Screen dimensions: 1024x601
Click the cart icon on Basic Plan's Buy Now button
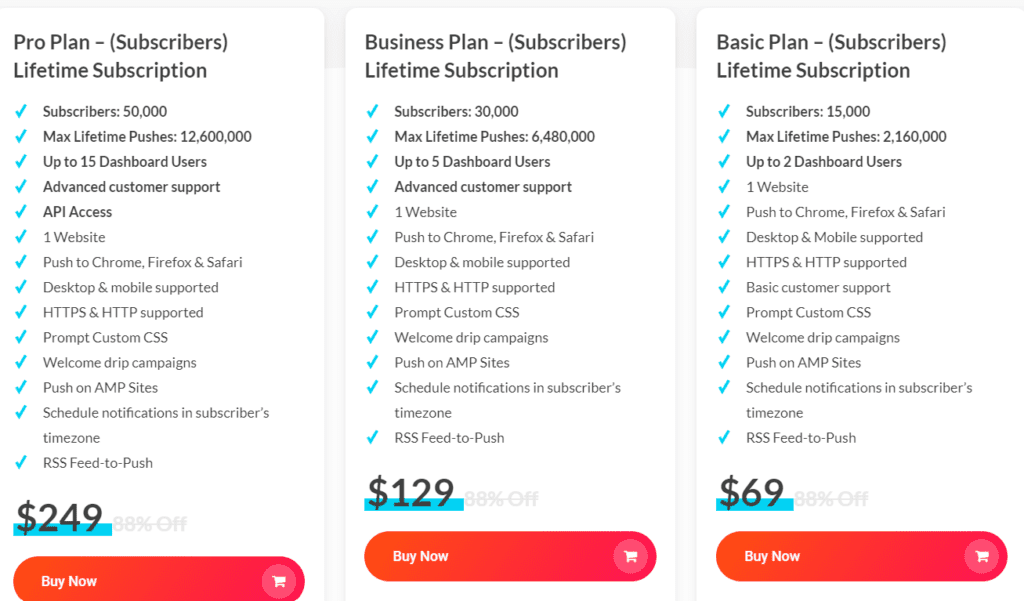[x=982, y=556]
